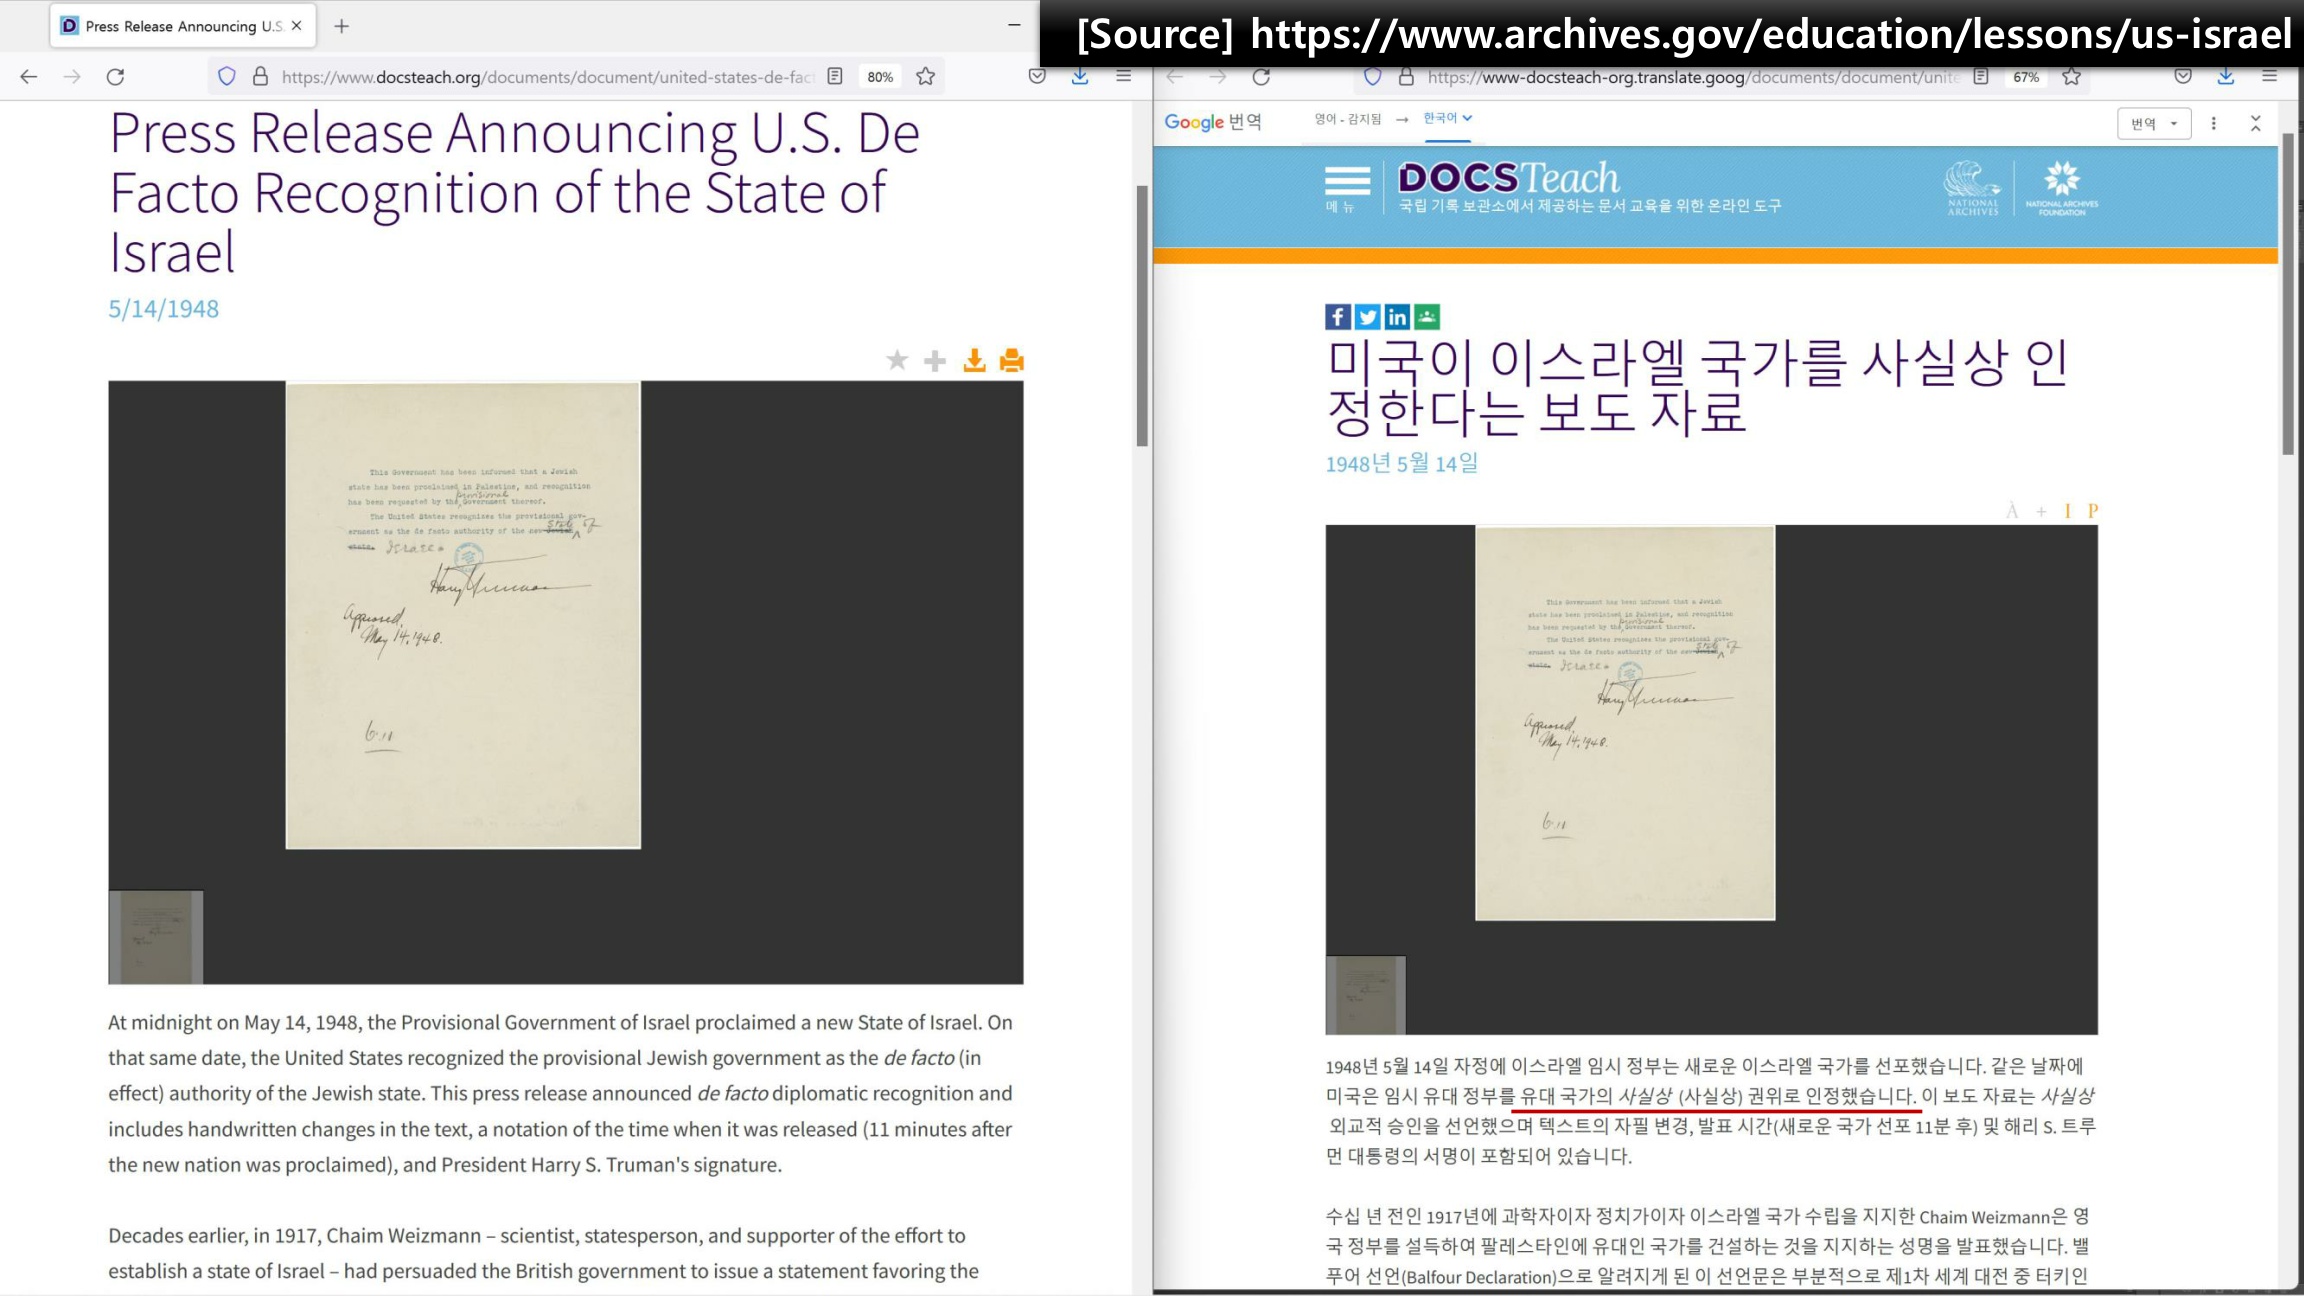The width and height of the screenshot is (2304, 1296).
Task: Select the document thumbnail in left viewer
Action: coord(156,937)
